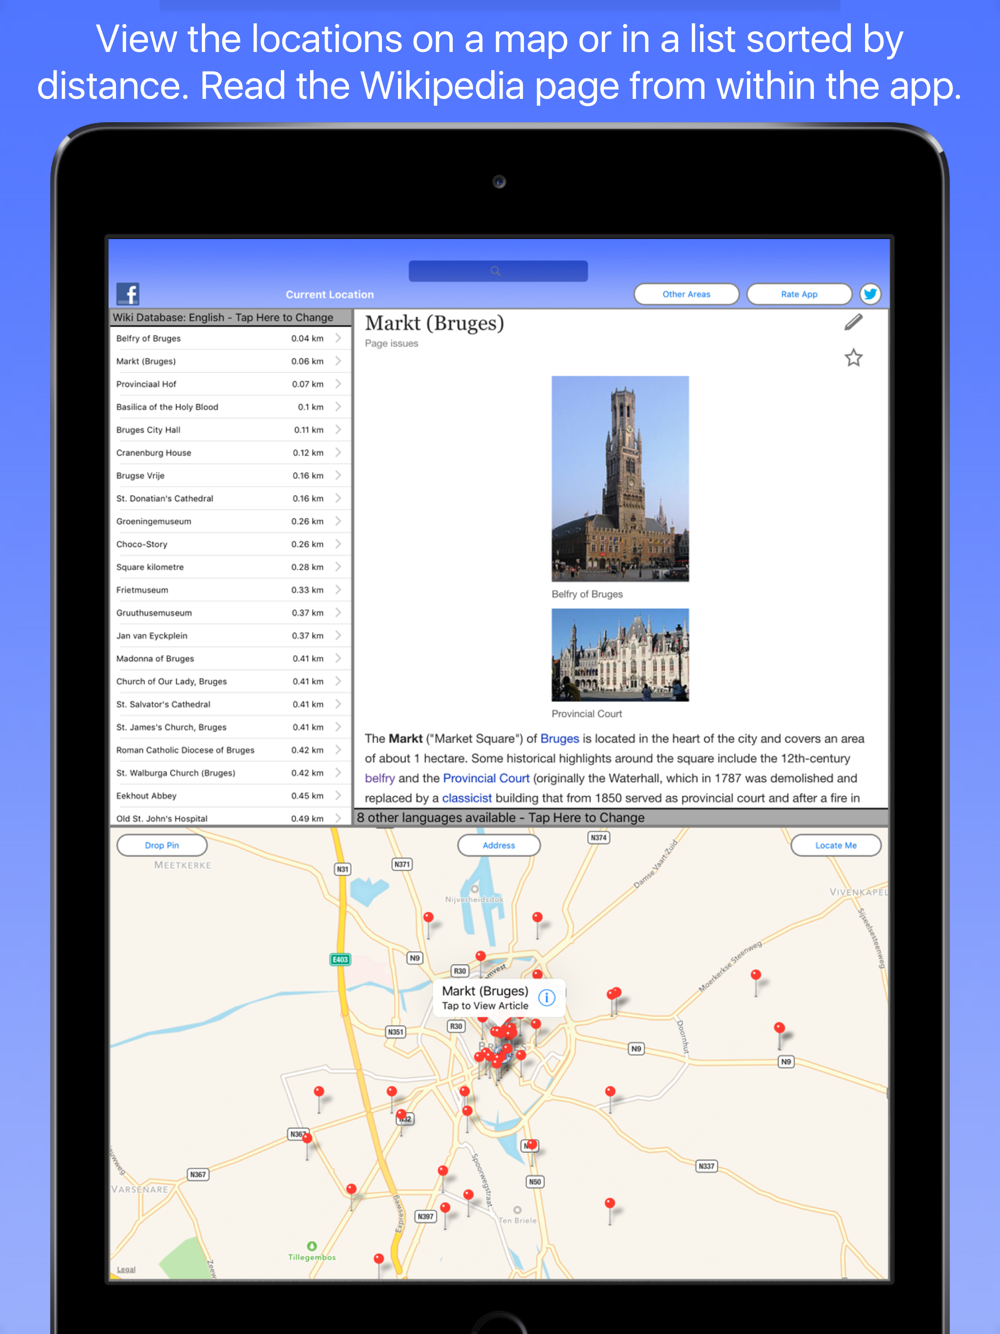Open the Provincial Court photo
Viewport: 1000px width, 1334px height.
point(620,655)
